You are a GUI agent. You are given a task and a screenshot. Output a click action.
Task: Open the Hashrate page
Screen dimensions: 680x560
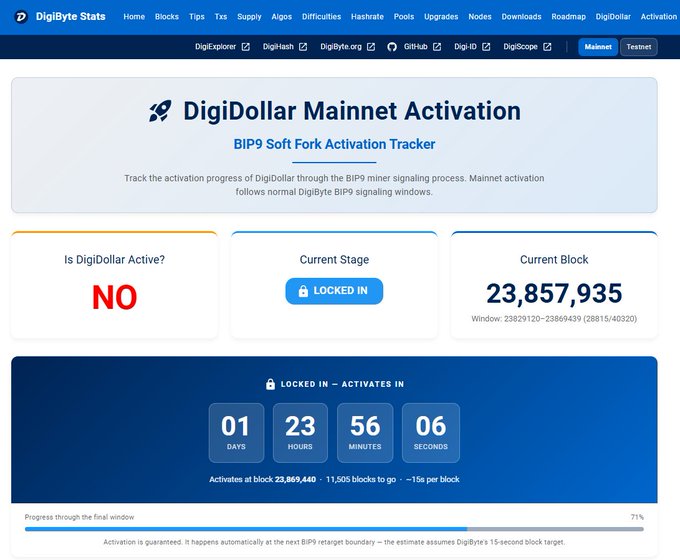[367, 17]
